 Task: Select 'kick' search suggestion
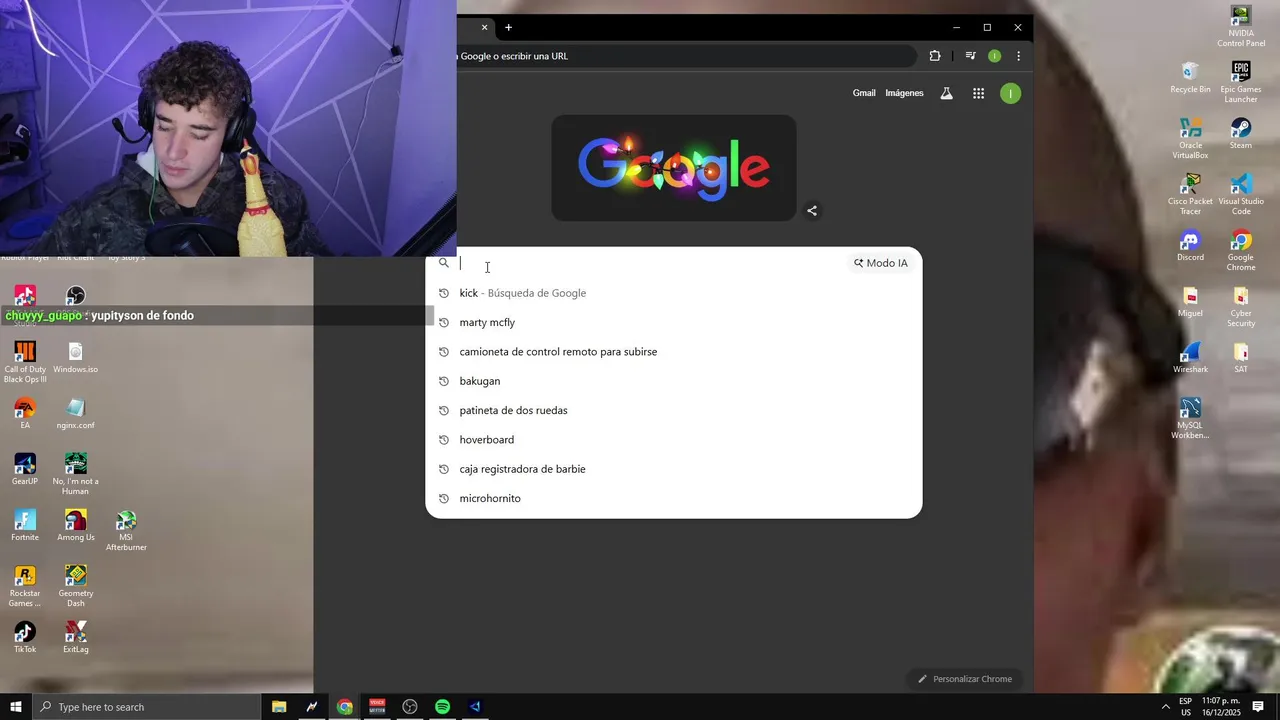coord(674,293)
